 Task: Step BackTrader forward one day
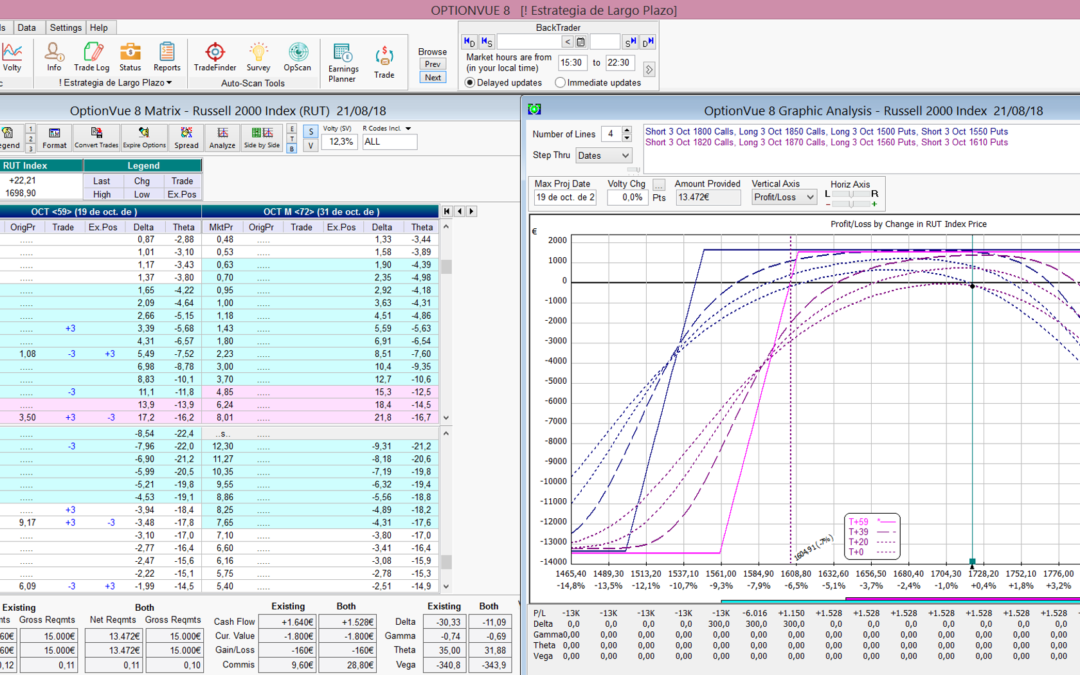tap(647, 42)
